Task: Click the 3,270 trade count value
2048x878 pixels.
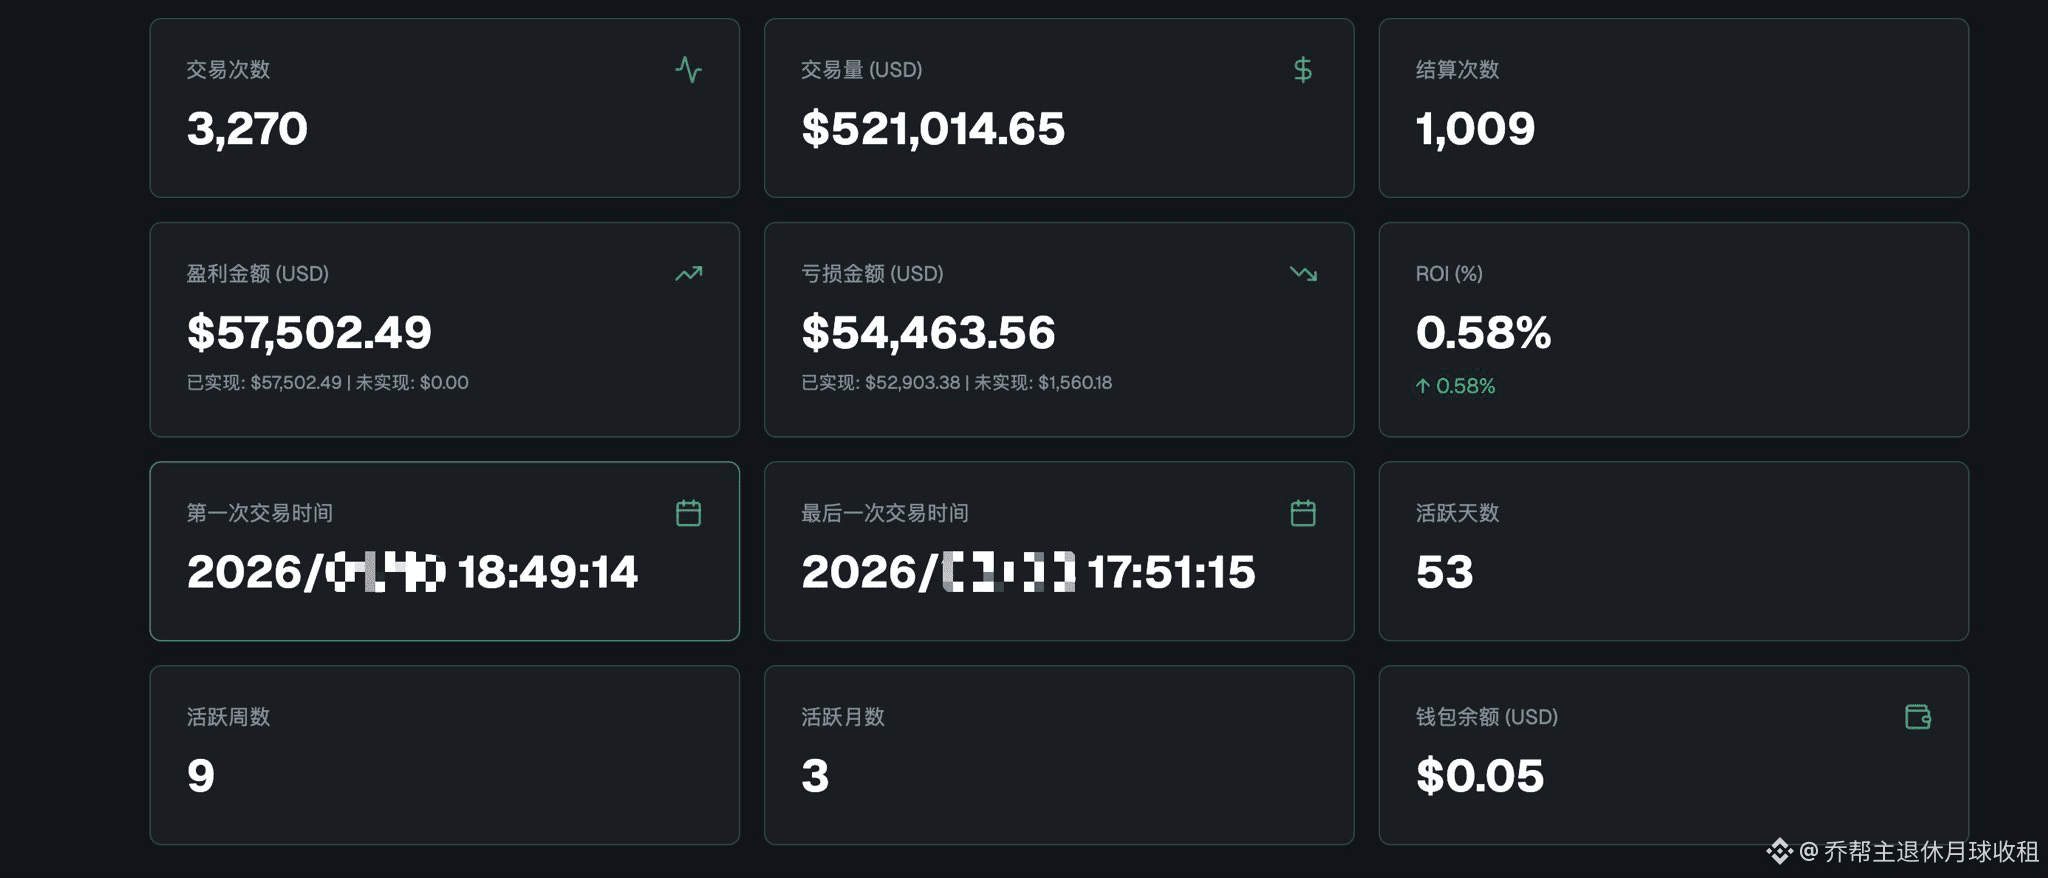Action: click(247, 129)
